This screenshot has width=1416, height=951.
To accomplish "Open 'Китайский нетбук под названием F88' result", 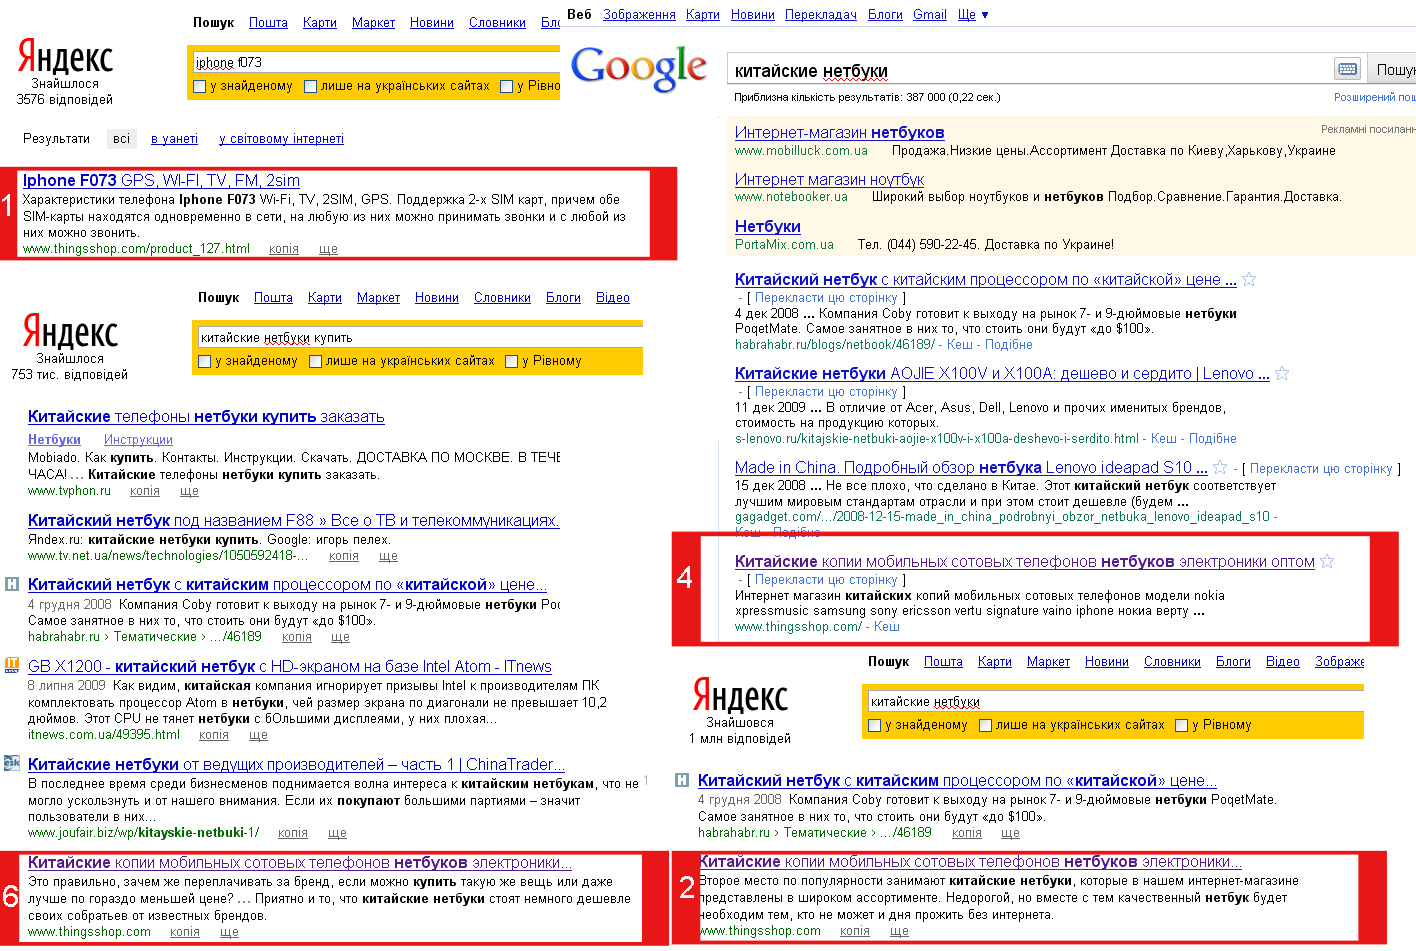I will coord(293,521).
